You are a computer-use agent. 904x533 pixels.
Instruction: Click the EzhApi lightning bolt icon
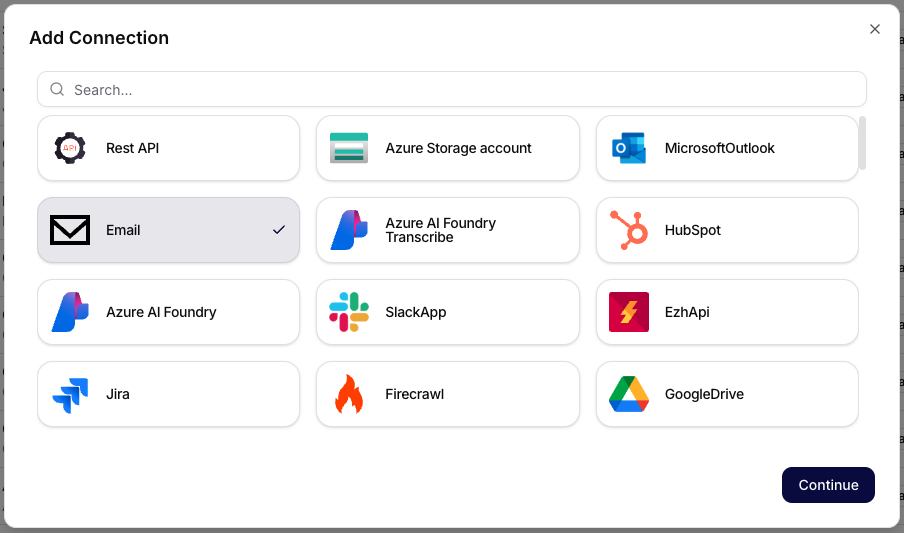click(x=629, y=312)
